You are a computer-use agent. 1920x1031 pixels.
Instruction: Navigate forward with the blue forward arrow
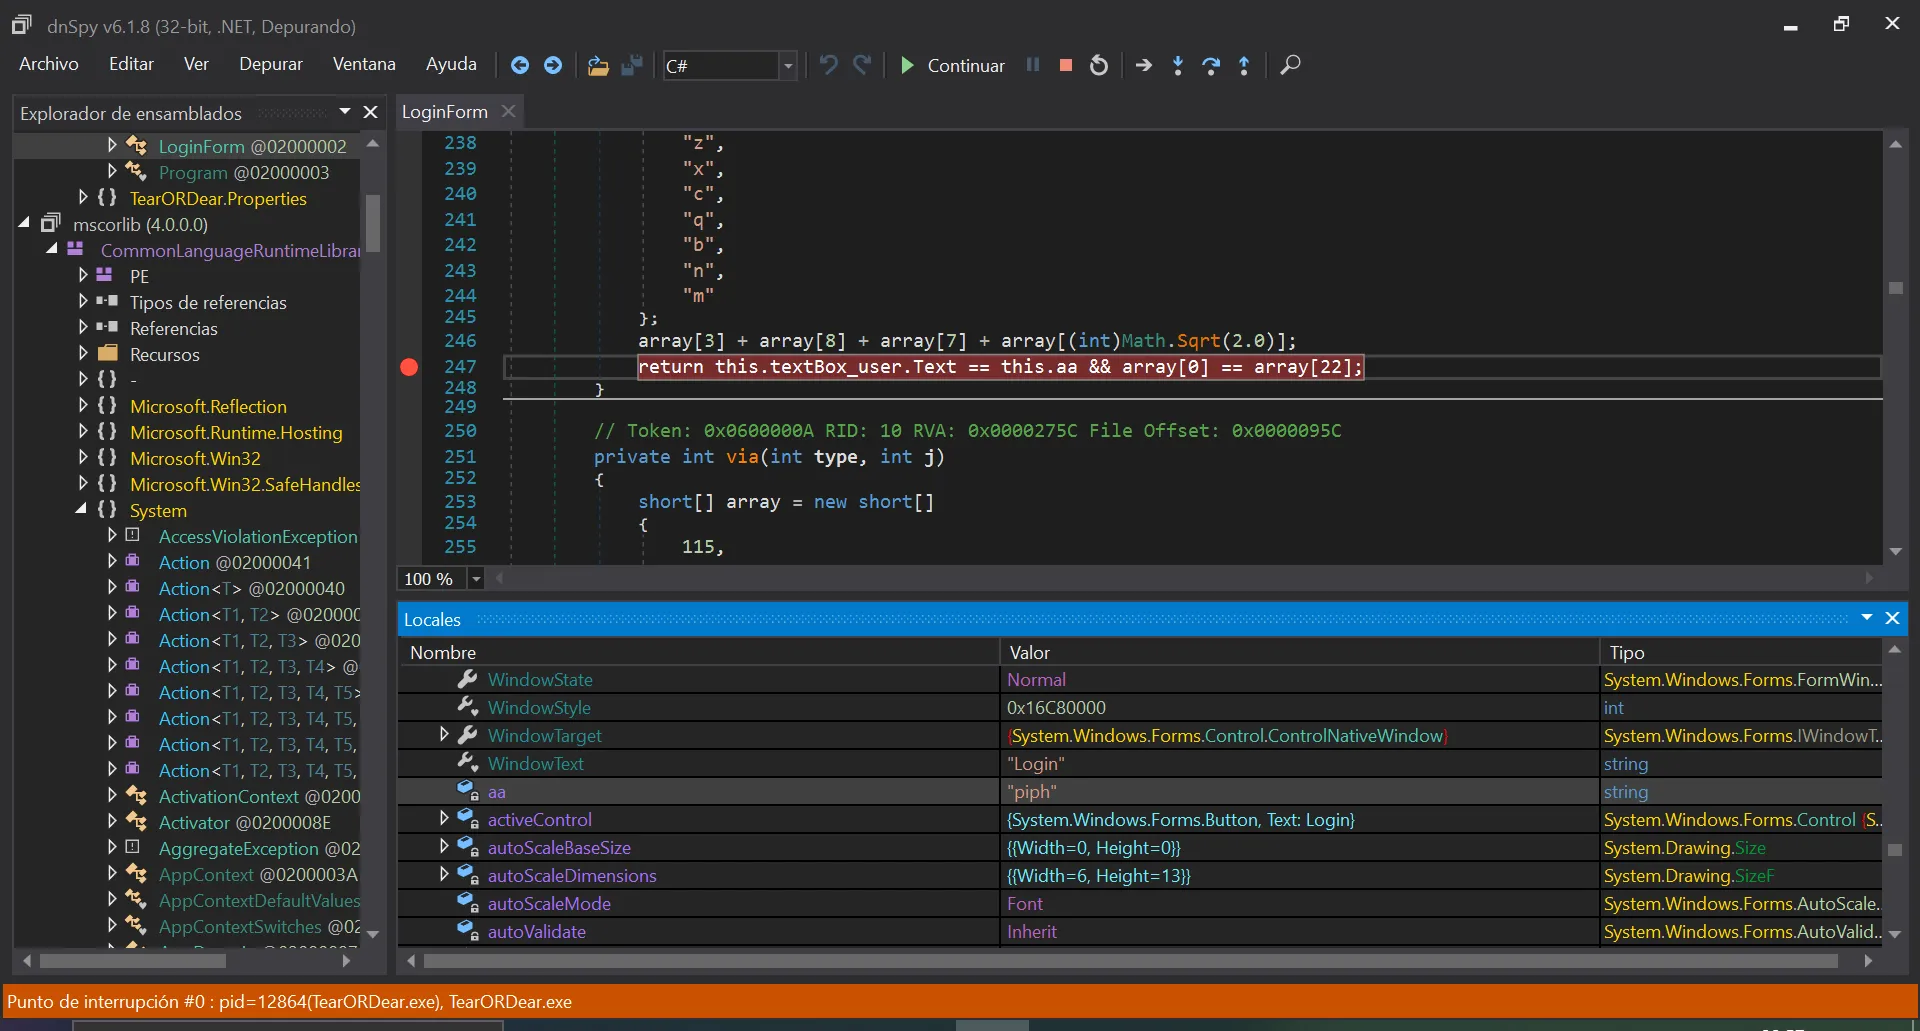553,65
